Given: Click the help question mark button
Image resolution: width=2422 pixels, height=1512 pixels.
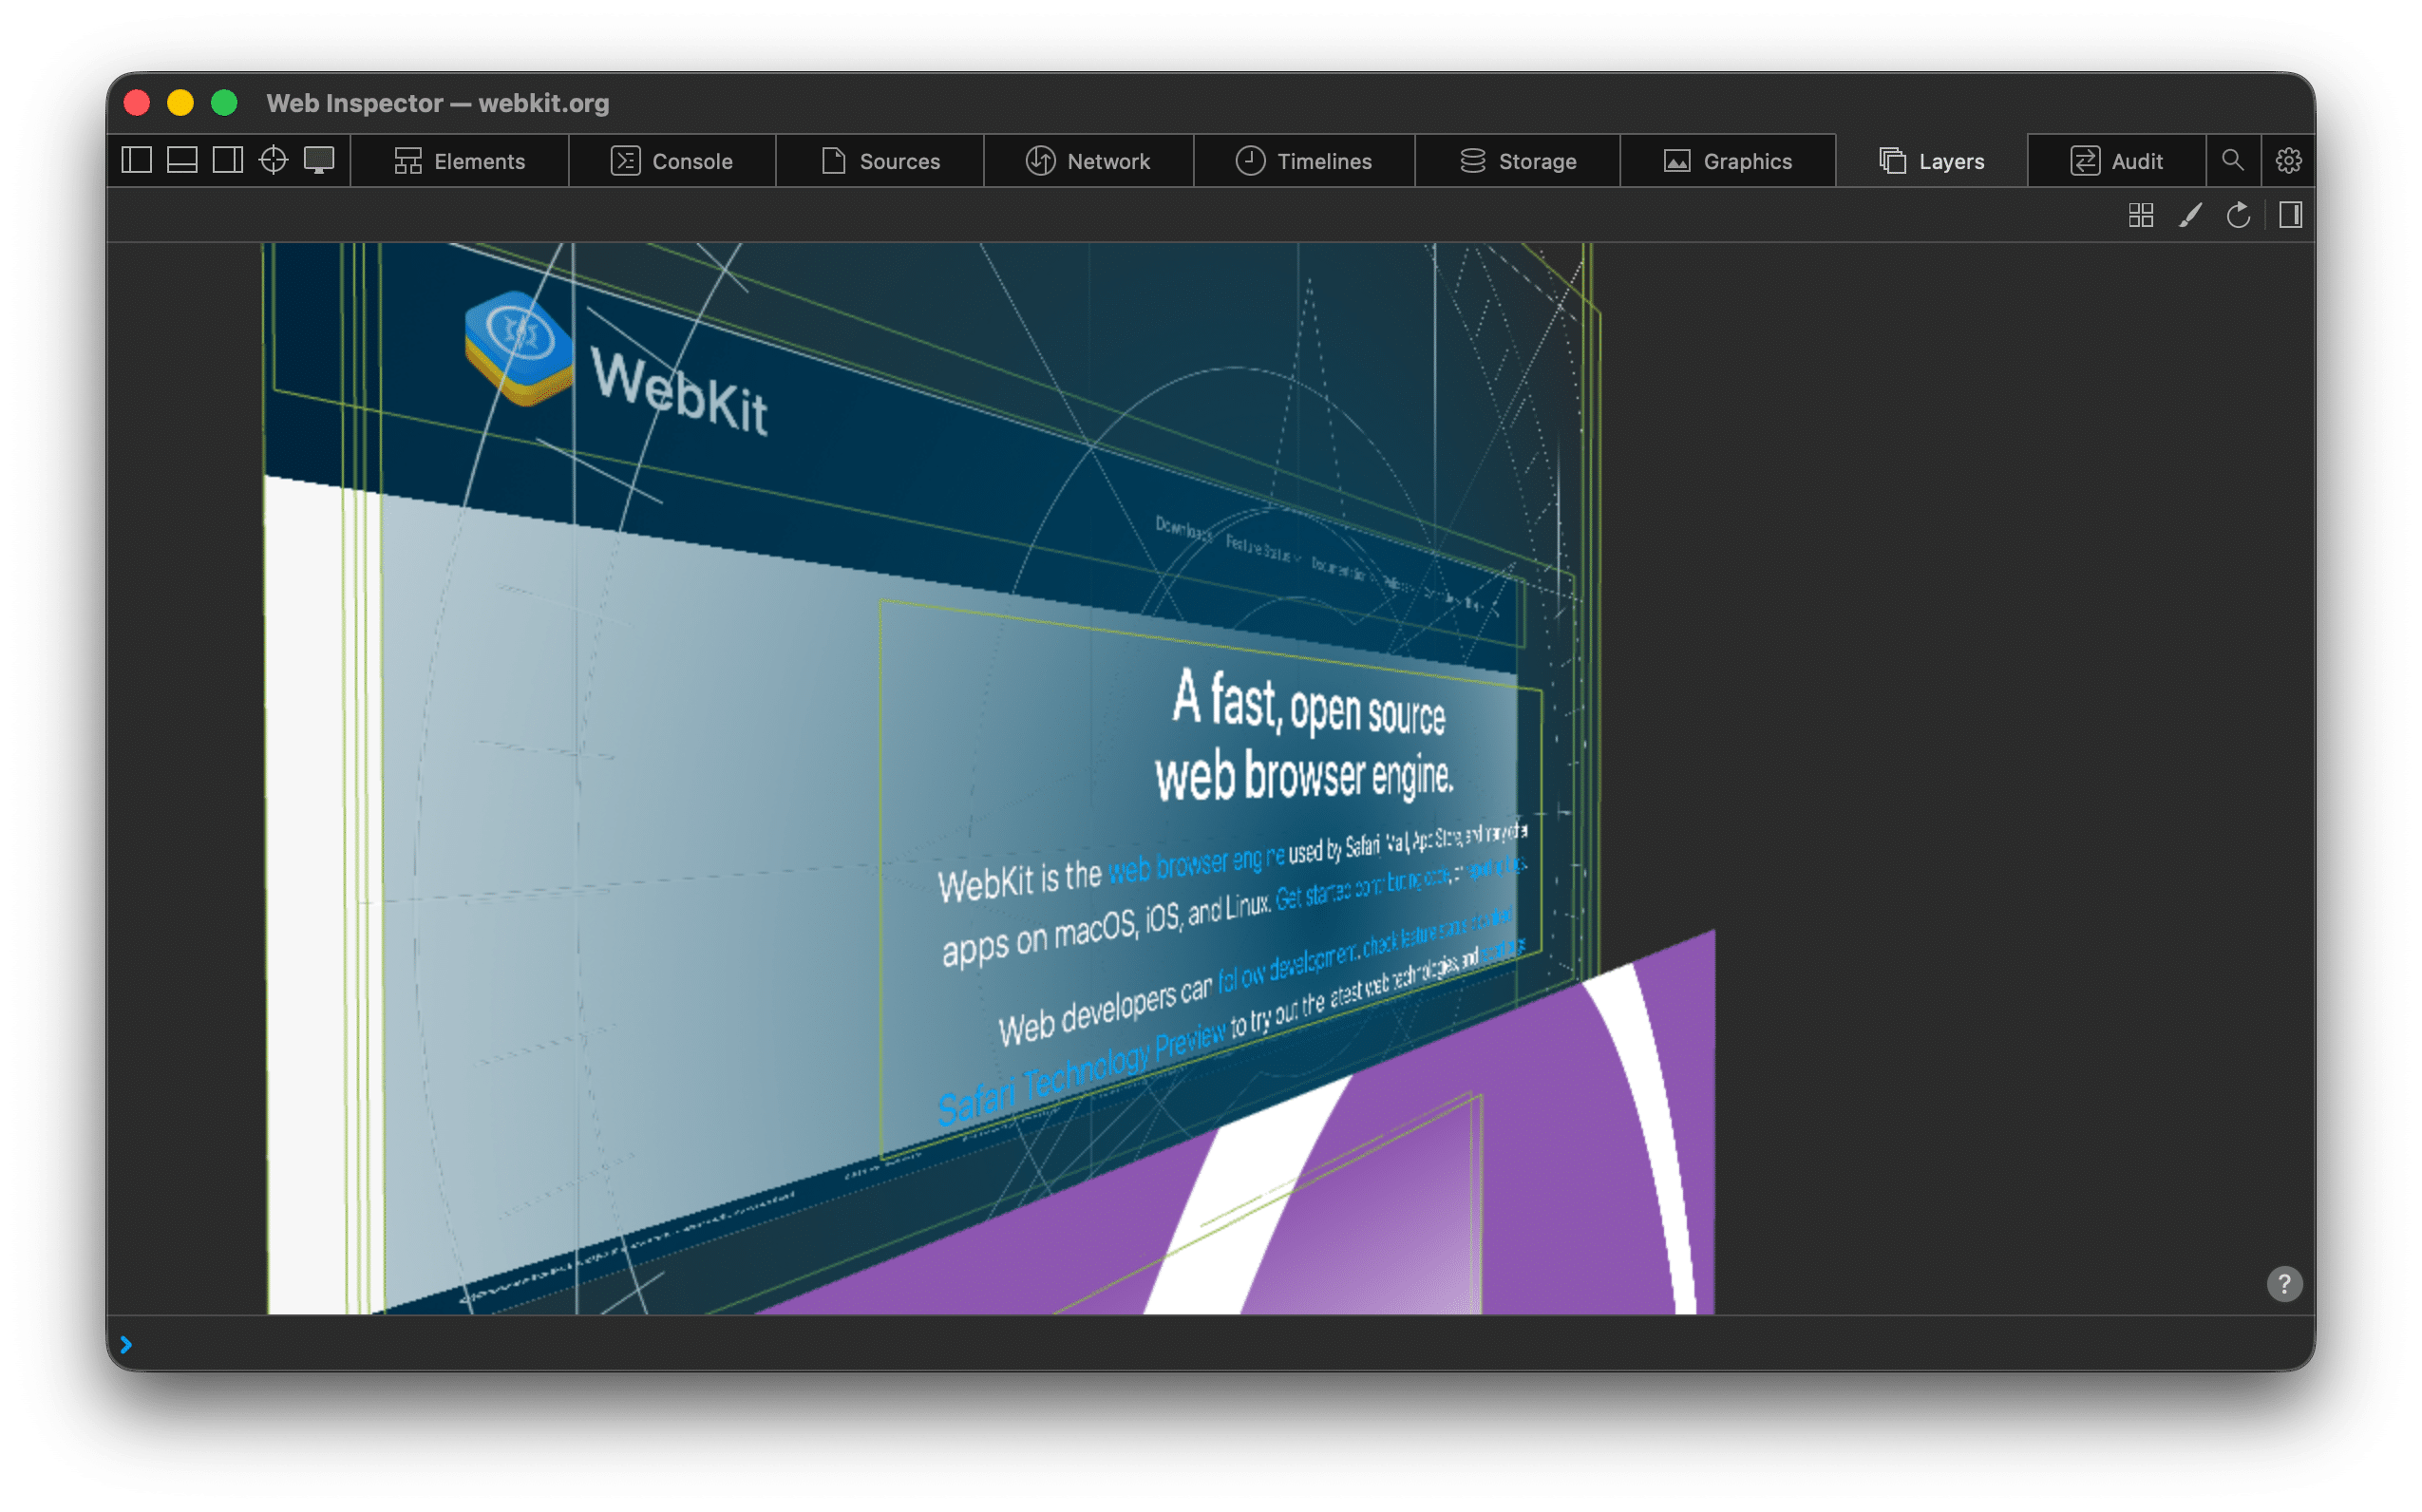Looking at the screenshot, I should click(2284, 1284).
